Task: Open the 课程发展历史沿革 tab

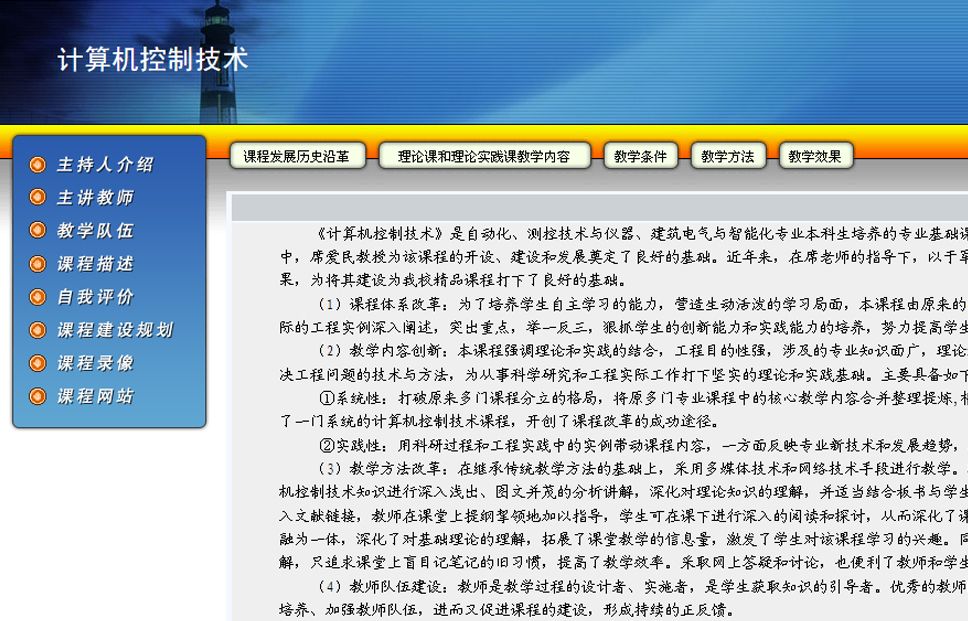Action: 297,156
